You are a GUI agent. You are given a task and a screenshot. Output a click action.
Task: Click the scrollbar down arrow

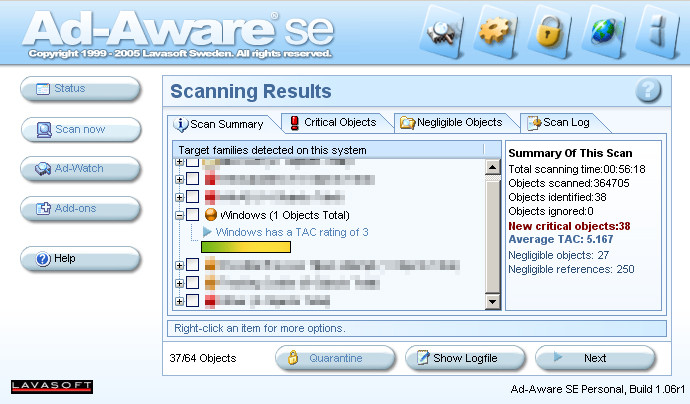tap(492, 301)
